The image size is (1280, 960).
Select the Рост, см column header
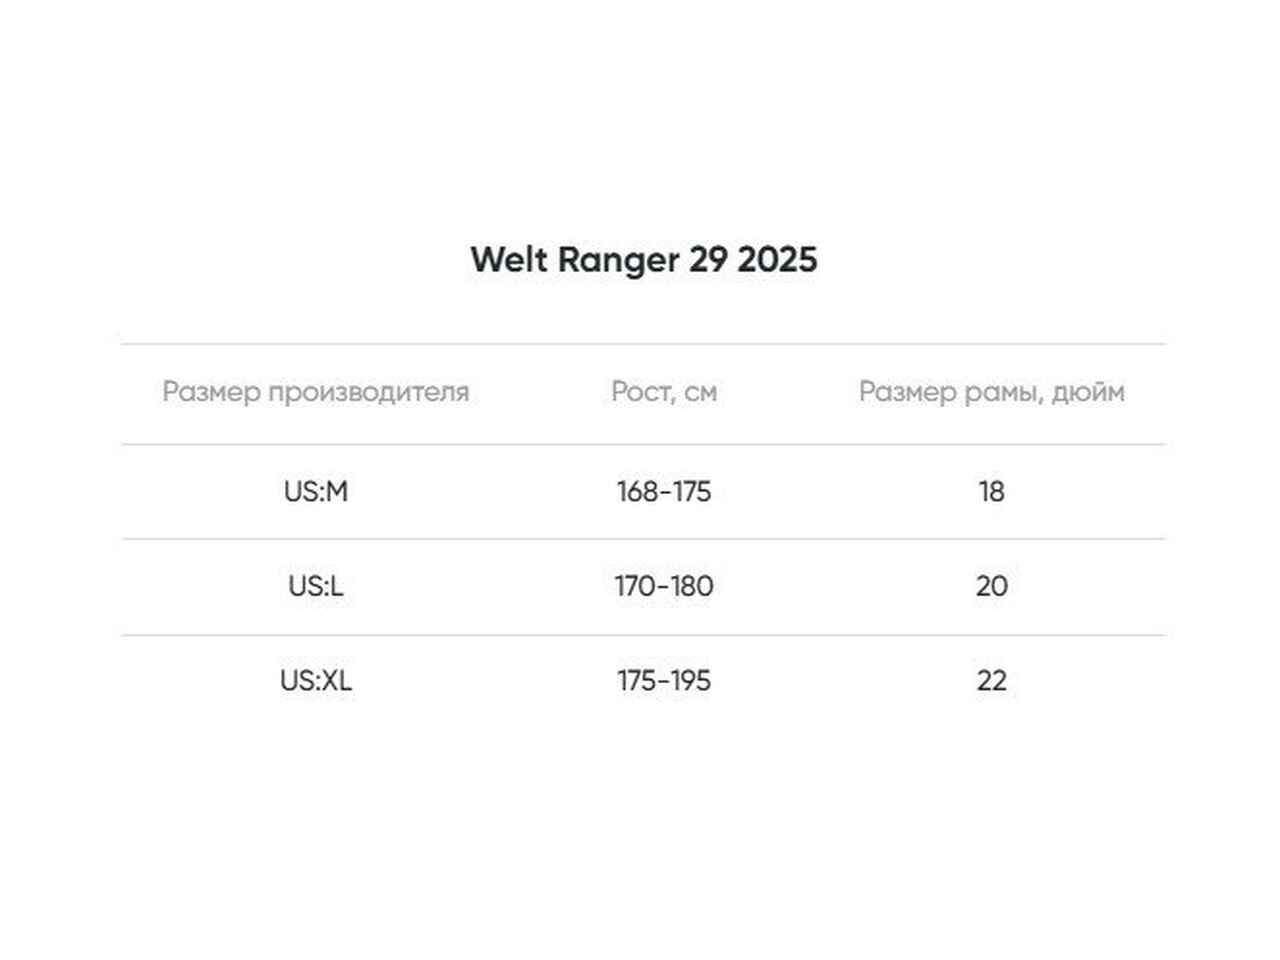click(664, 391)
